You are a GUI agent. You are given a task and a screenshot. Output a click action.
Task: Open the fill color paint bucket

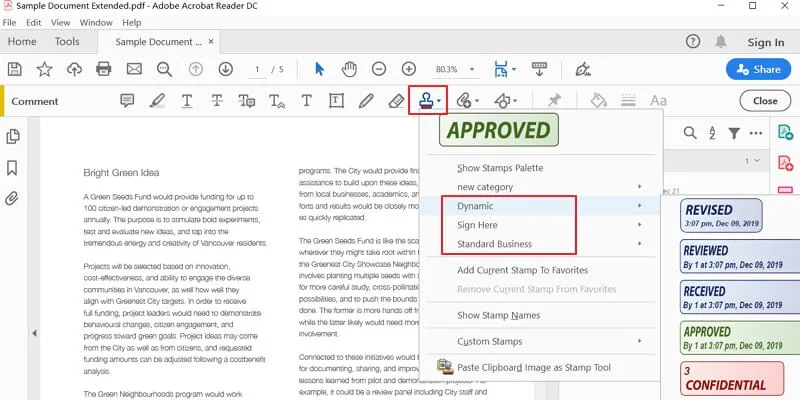tap(598, 101)
